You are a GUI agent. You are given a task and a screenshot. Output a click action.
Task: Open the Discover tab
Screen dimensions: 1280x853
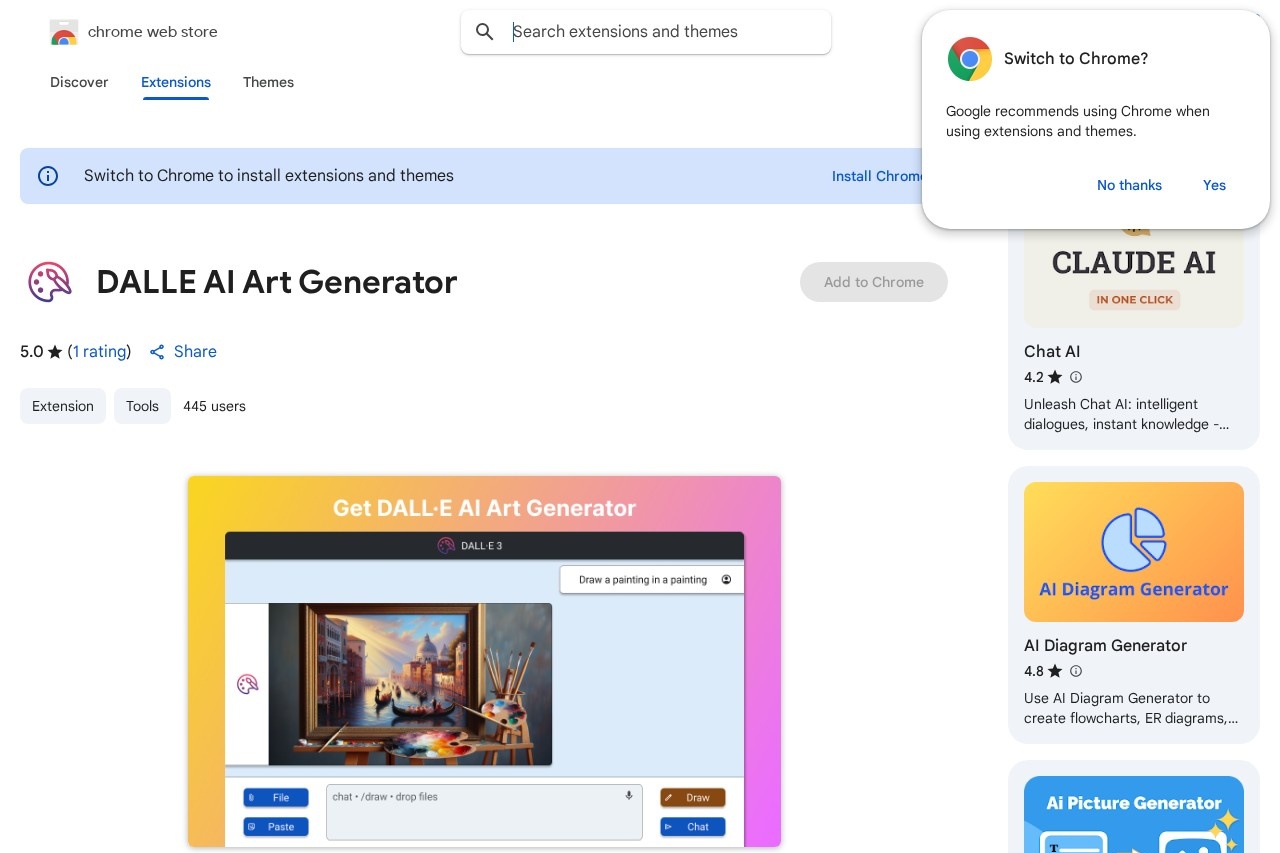[79, 82]
